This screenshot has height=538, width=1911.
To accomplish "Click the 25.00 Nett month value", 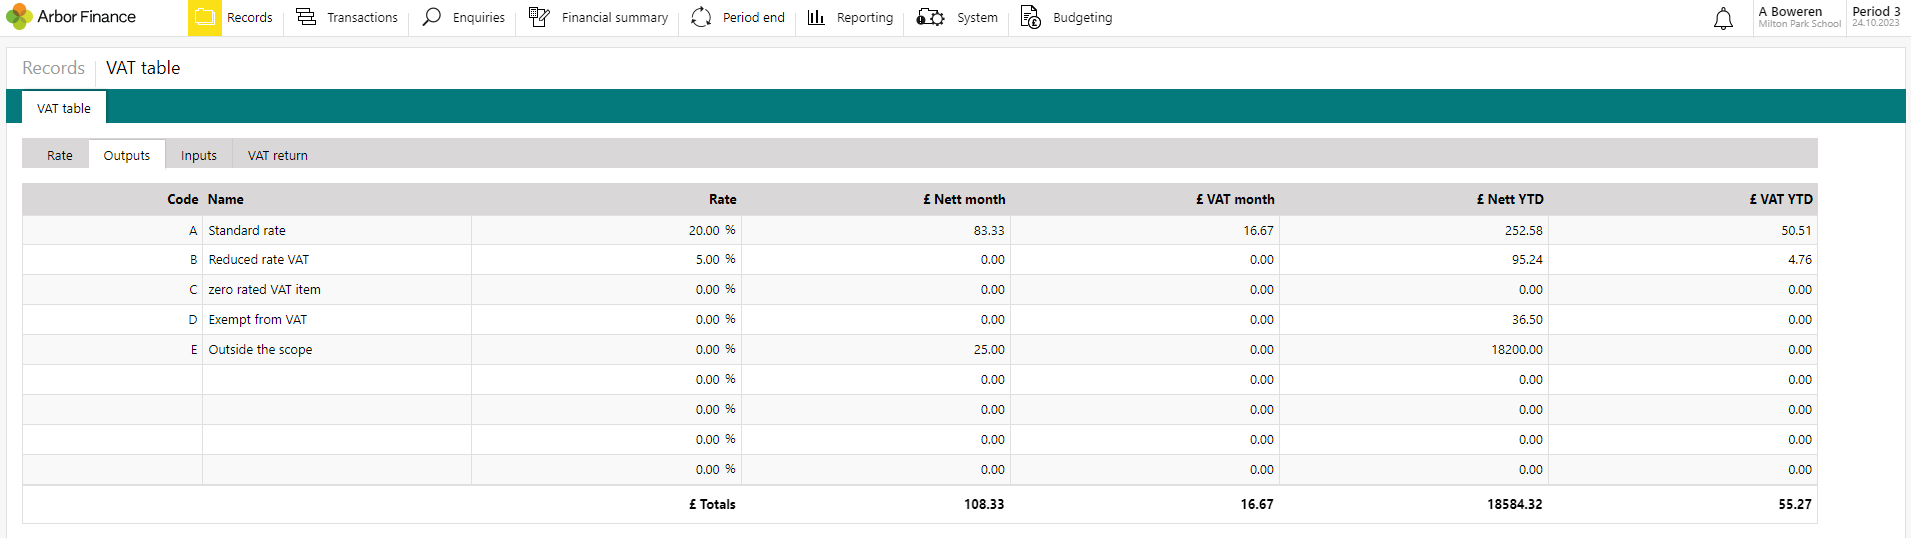I will pos(989,349).
